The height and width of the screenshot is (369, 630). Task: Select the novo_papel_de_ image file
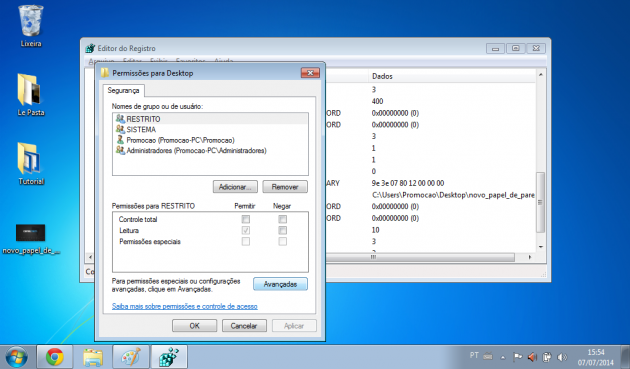(x=31, y=240)
